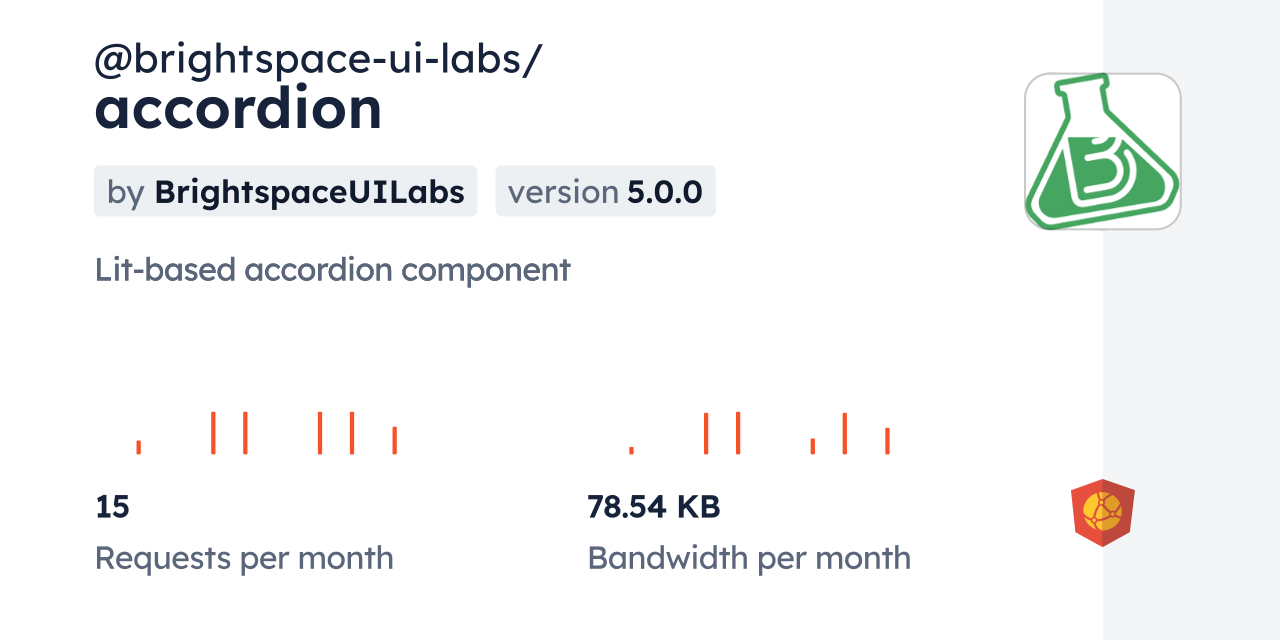Click the version 5.0.0 badge

[x=605, y=191]
